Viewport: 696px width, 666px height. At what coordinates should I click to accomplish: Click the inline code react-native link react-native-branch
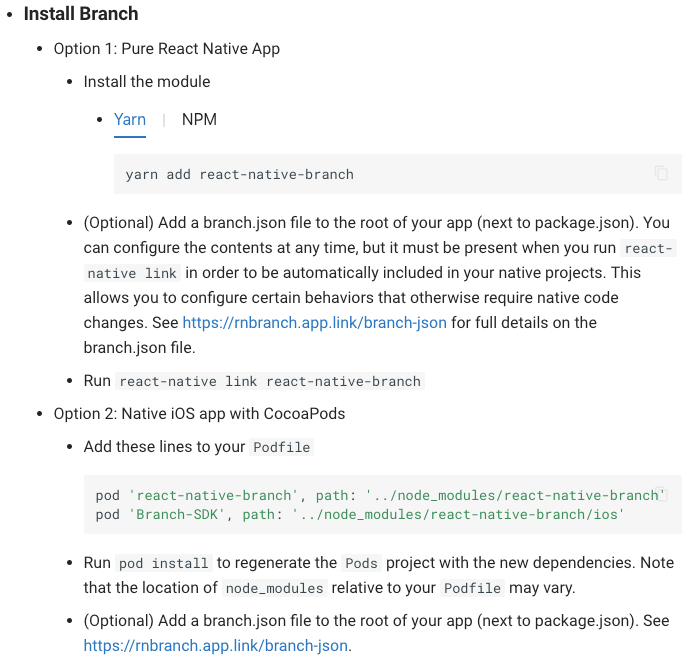coord(270,381)
